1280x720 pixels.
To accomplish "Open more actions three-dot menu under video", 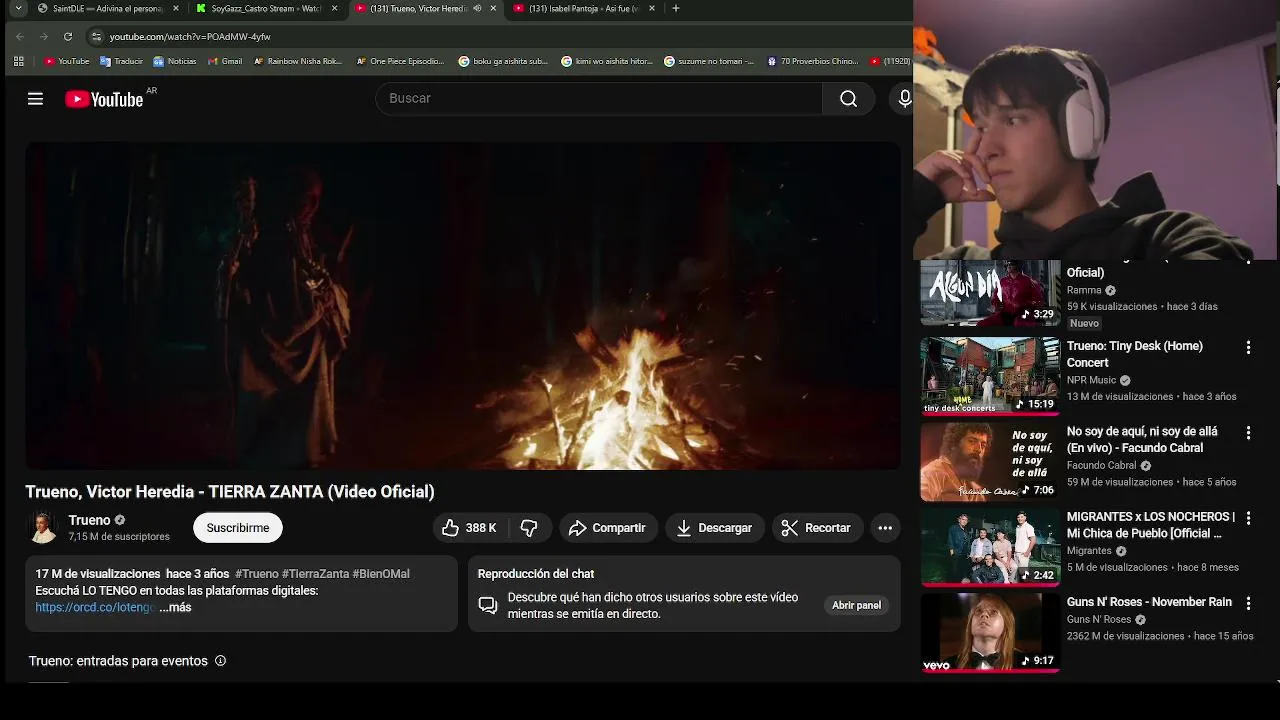I will click(x=885, y=528).
